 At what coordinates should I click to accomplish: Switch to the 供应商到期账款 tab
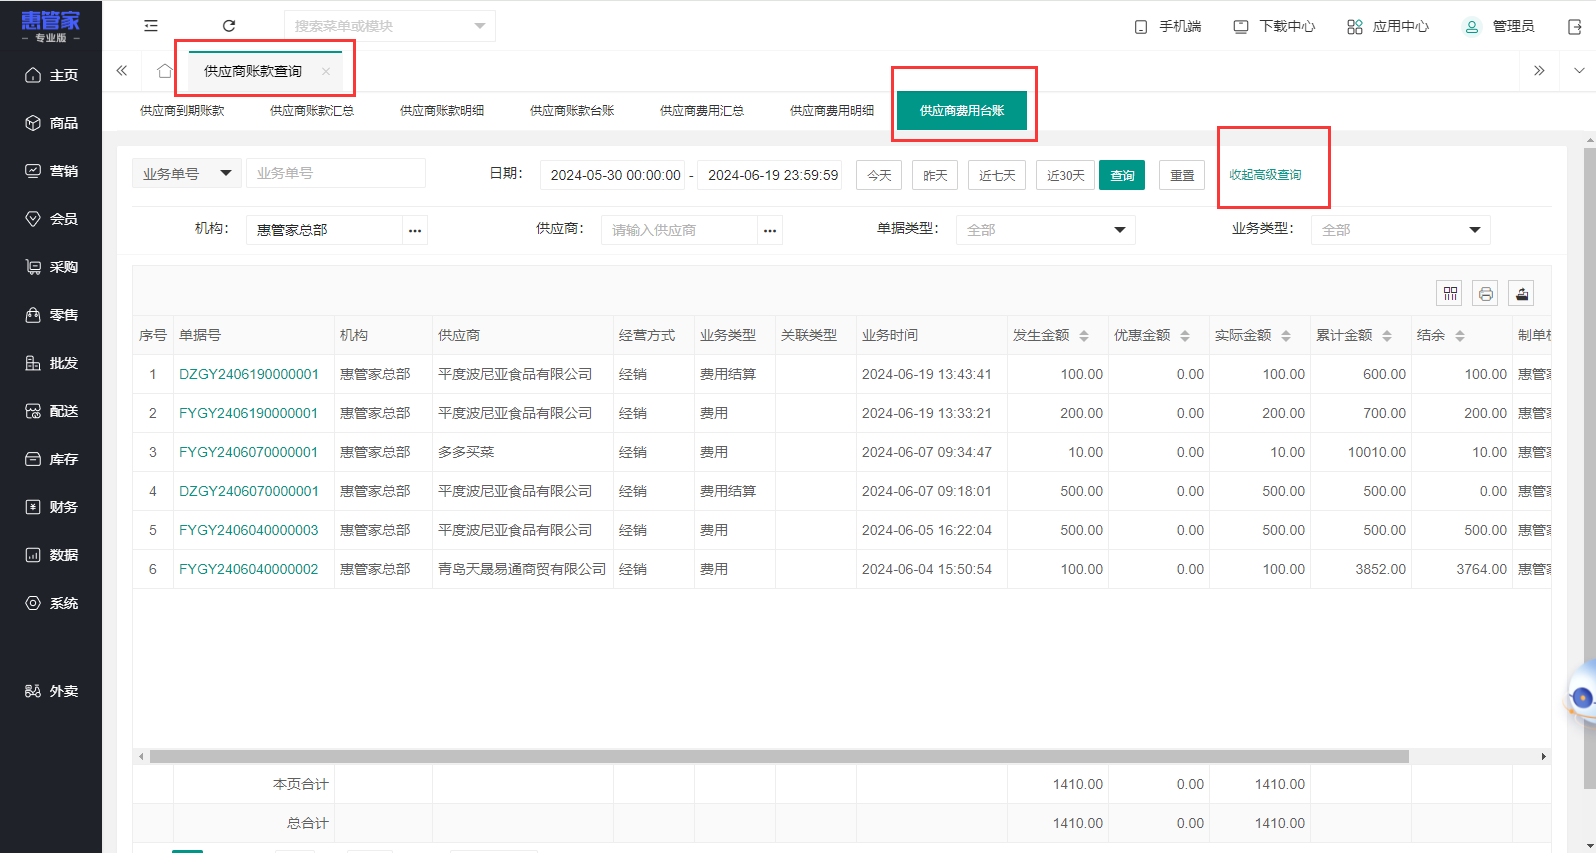coord(182,111)
